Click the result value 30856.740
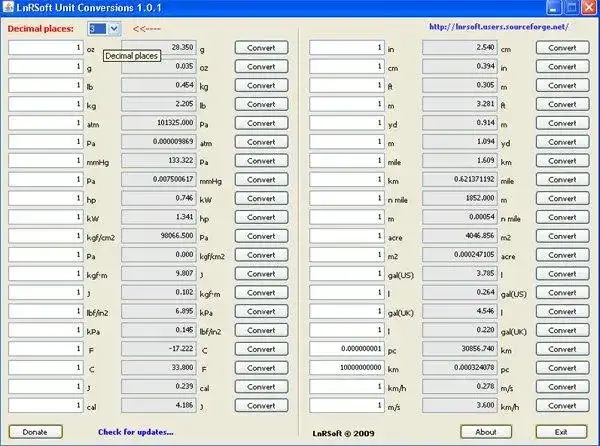Screen dimensions: 600x446 click(460, 348)
